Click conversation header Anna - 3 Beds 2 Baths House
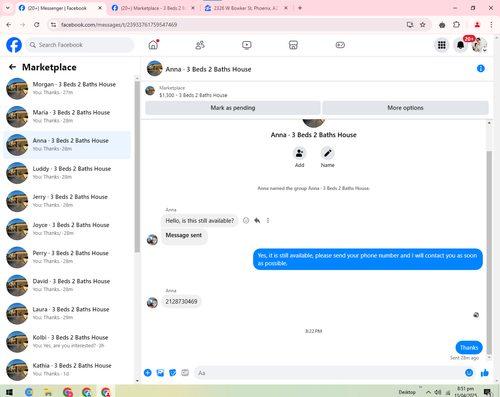This screenshot has height=397, width=500. (x=208, y=69)
